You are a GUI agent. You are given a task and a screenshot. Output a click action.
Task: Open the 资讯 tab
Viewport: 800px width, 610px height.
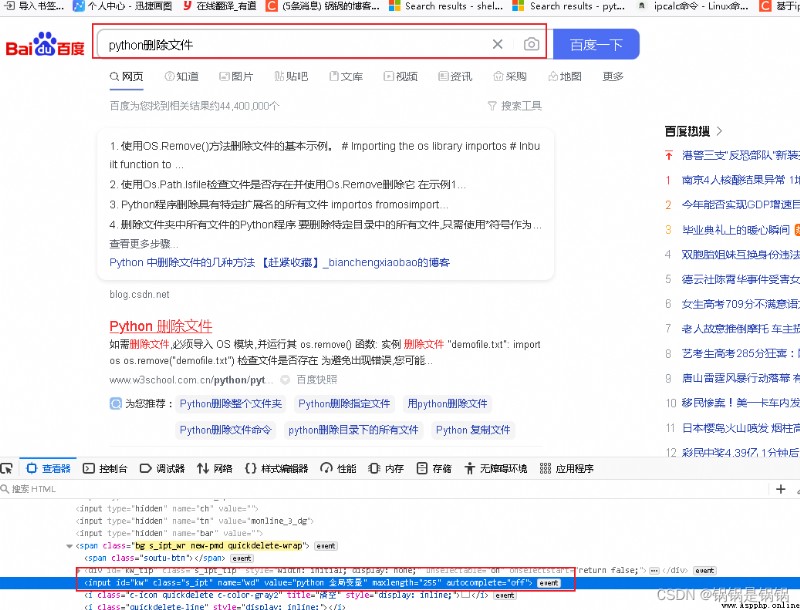coord(455,77)
